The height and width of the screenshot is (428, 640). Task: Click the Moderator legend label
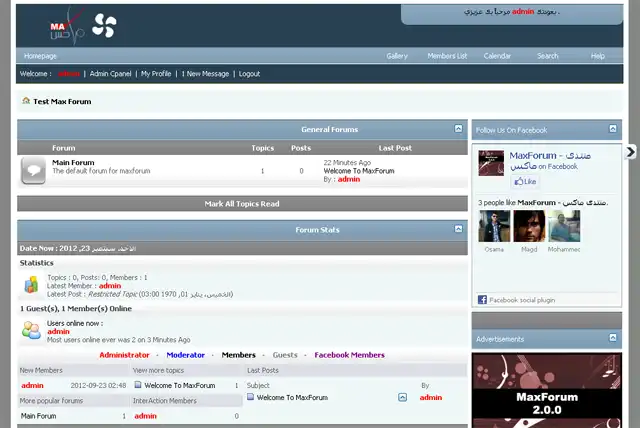tap(185, 355)
